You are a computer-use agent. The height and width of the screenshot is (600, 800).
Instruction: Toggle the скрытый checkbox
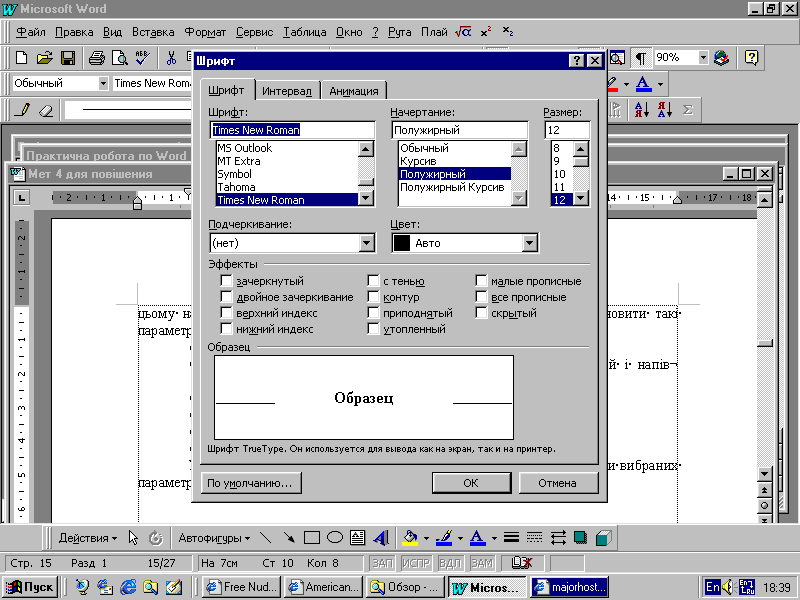481,313
